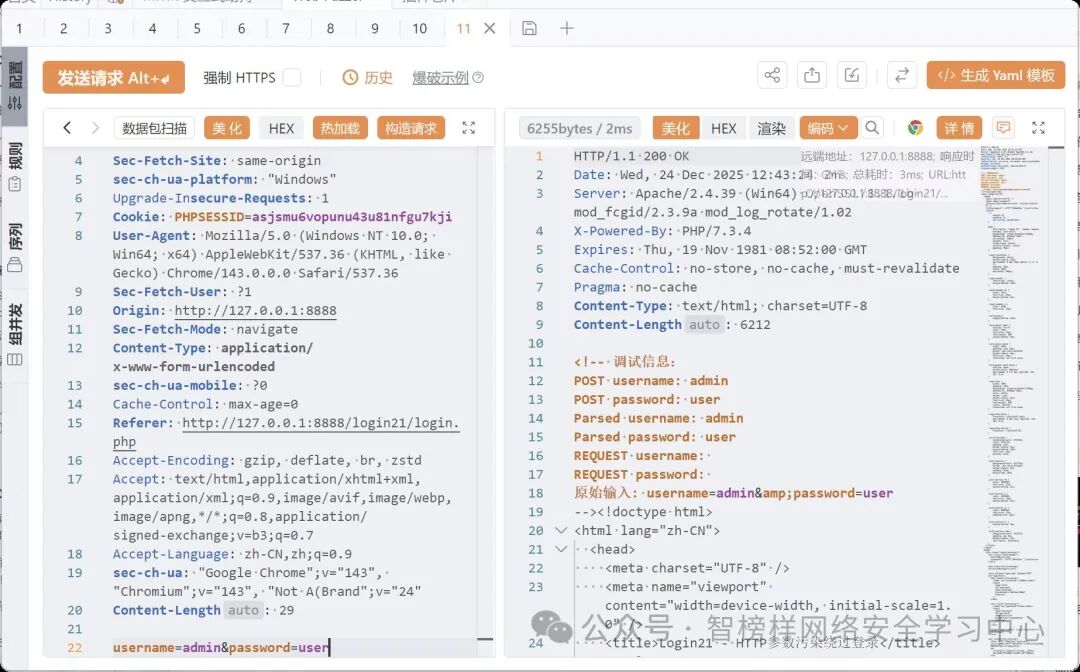Go forward with the right arrow in request pane
Screen dimensions: 1080x672
coord(95,127)
